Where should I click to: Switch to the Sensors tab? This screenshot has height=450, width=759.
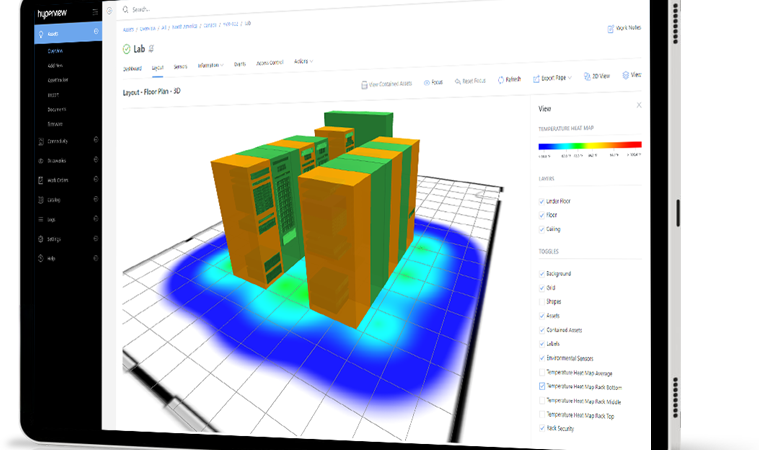pyautogui.click(x=181, y=66)
